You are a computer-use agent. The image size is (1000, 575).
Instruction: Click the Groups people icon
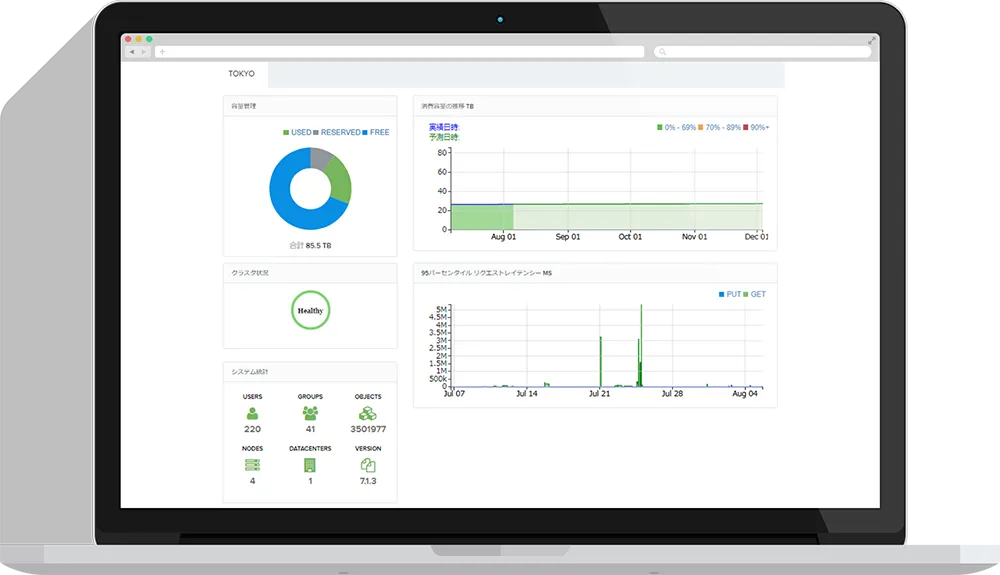(x=310, y=413)
